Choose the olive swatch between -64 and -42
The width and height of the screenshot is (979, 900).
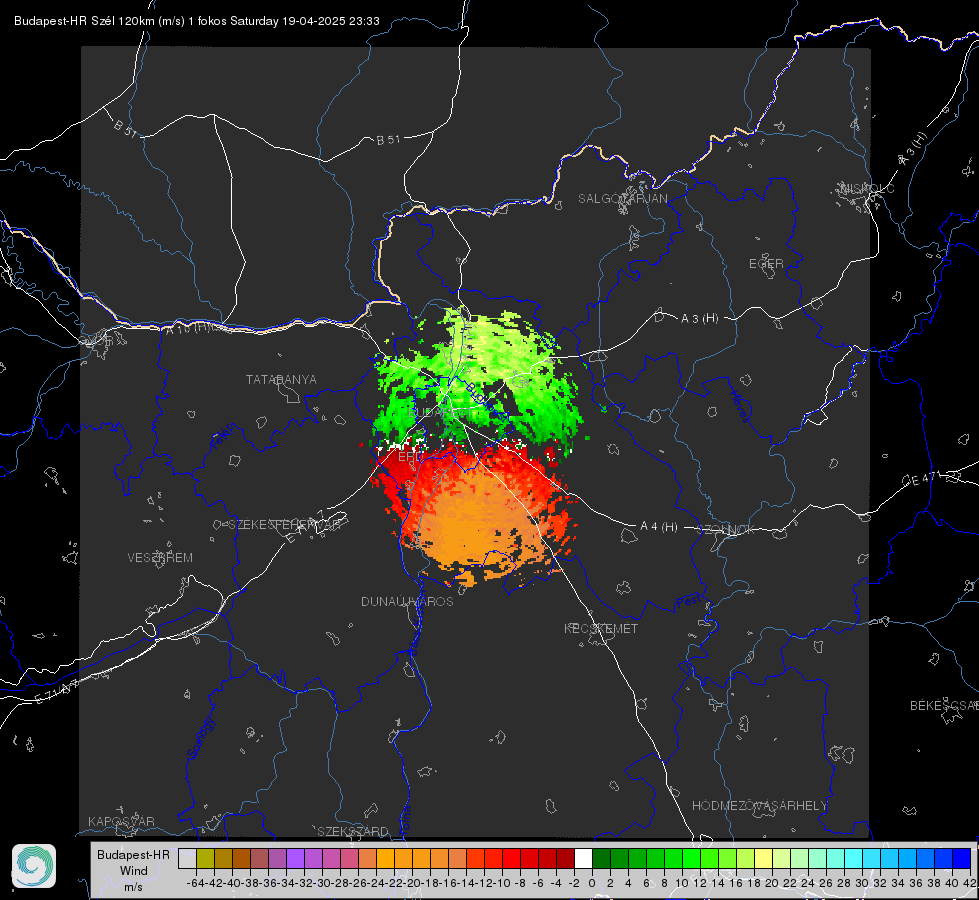pos(205,858)
